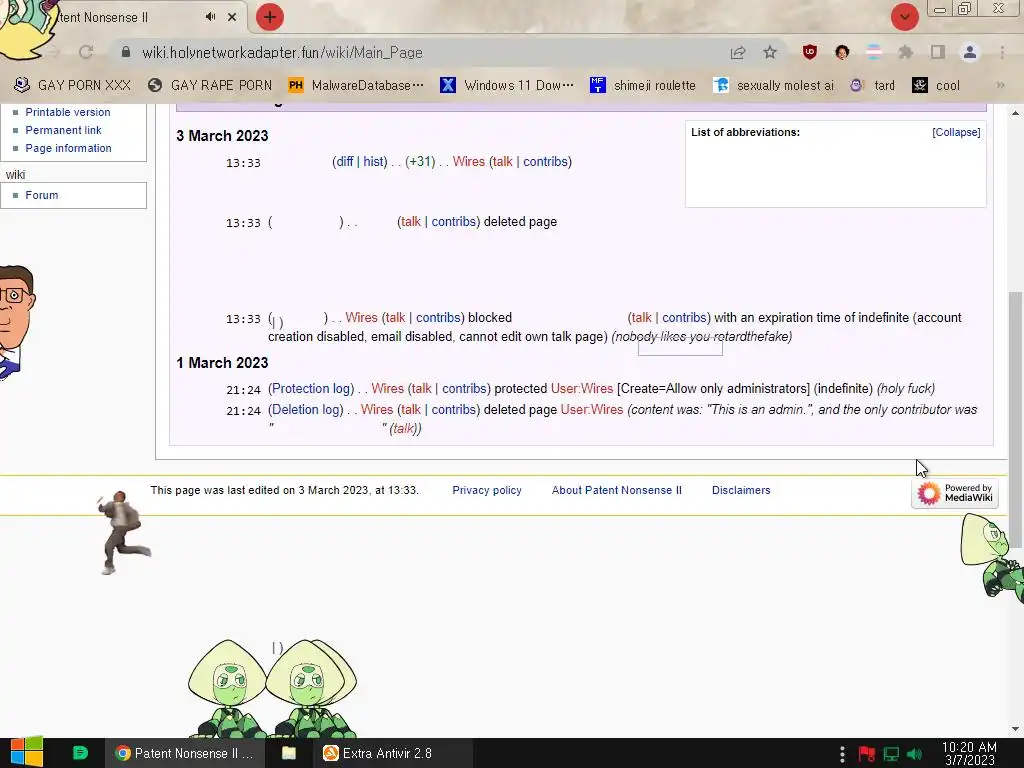Show hidden bookmarks with the double chevron
Image resolution: width=1024 pixels, height=768 pixels.
click(1000, 85)
